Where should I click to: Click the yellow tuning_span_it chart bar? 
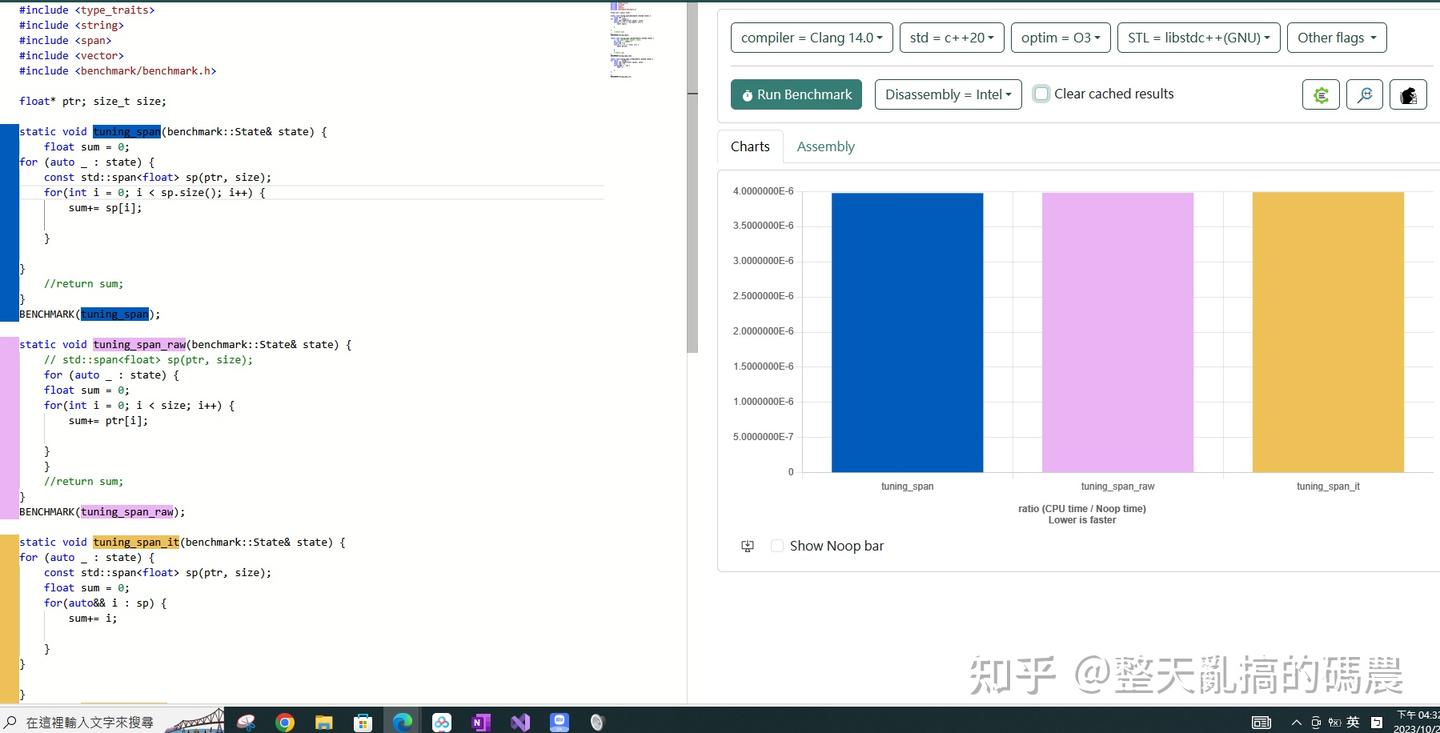tap(1328, 332)
